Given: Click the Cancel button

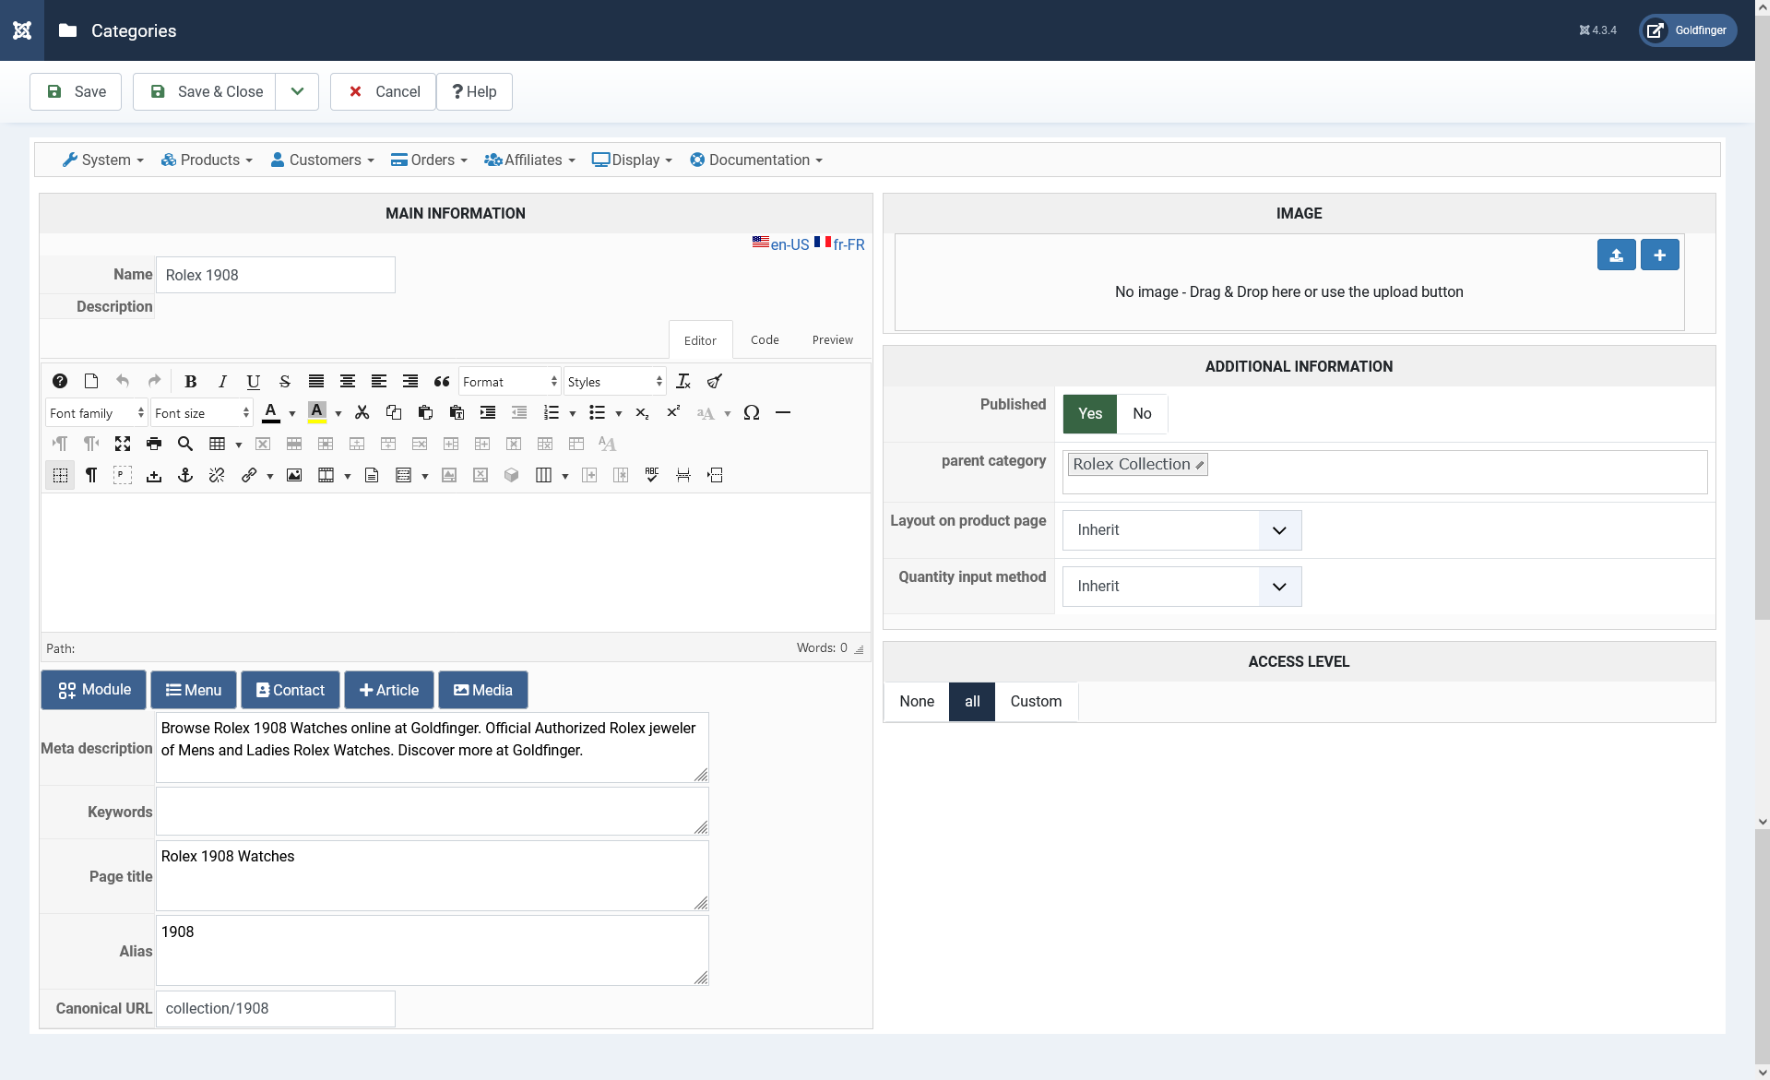Looking at the screenshot, I should point(383,92).
